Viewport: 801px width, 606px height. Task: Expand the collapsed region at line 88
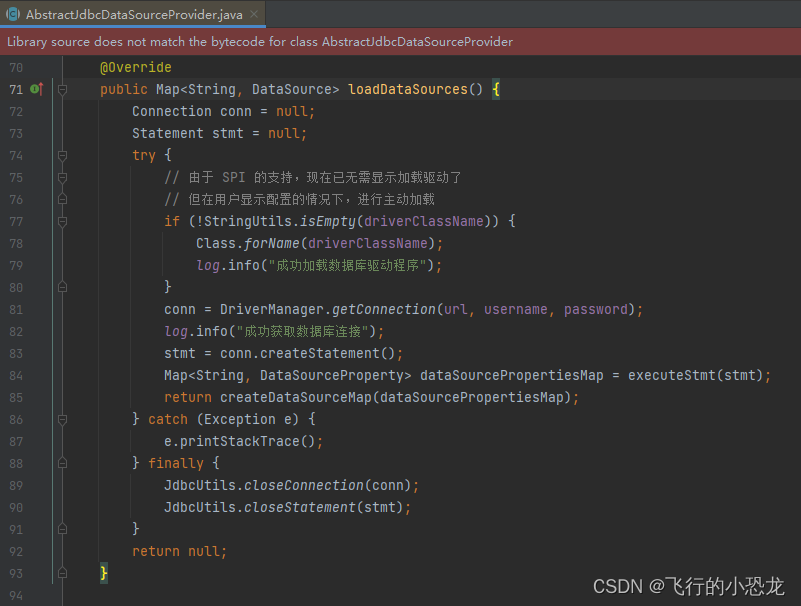tap(62, 463)
